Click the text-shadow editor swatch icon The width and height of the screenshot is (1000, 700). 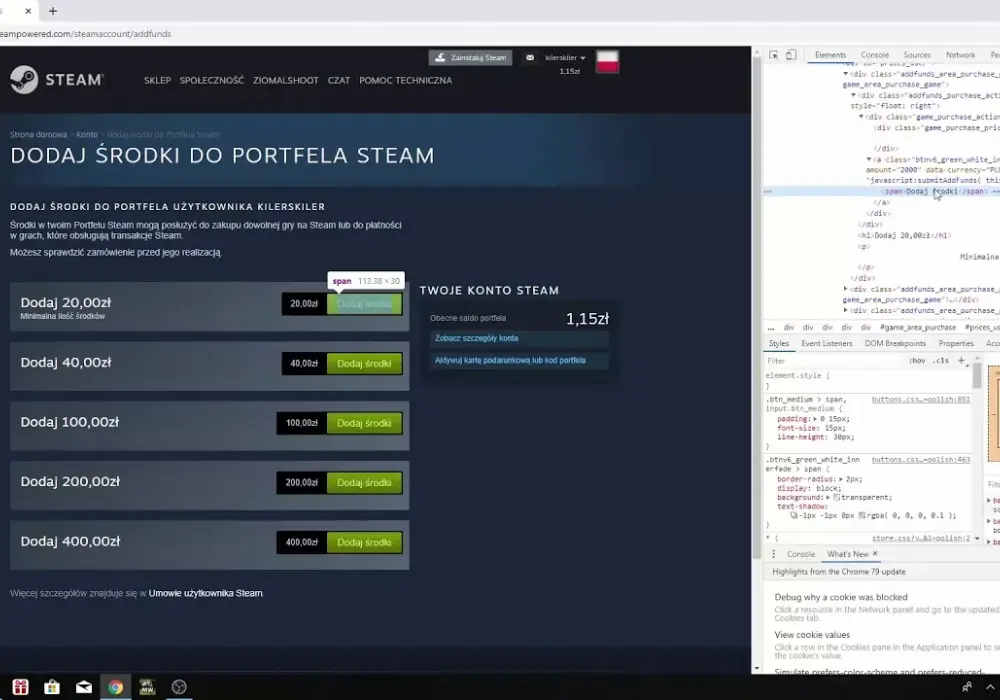tap(793, 515)
